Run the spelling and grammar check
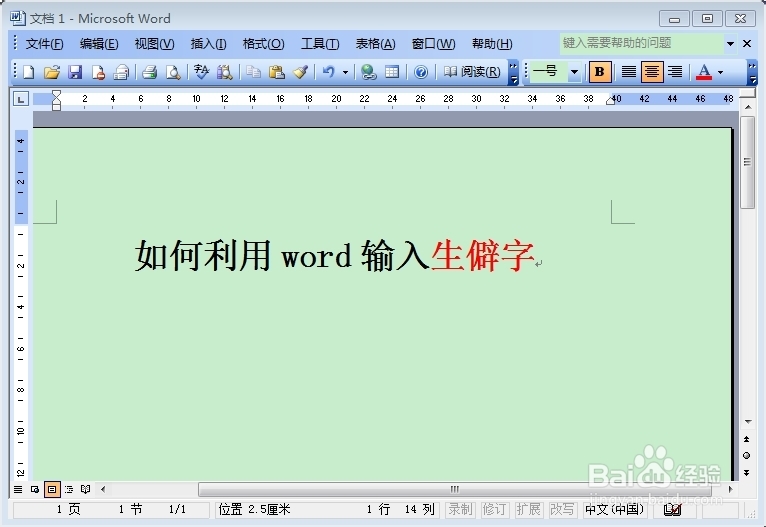766x527 pixels. click(201, 72)
